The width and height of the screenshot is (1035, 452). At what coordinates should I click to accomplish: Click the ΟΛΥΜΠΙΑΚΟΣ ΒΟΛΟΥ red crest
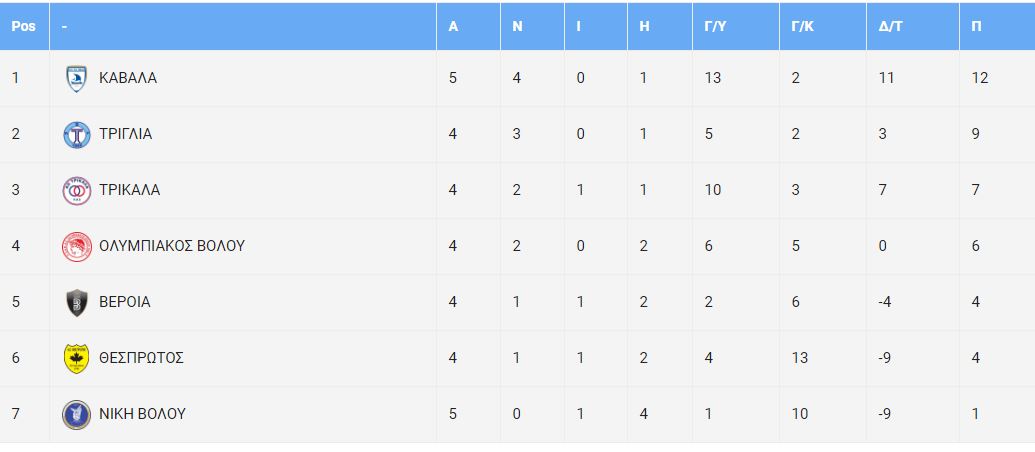point(77,247)
